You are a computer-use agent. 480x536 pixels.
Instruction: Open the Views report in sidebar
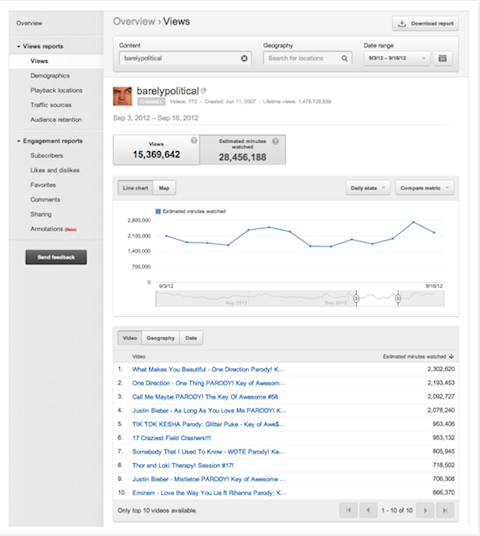point(39,61)
